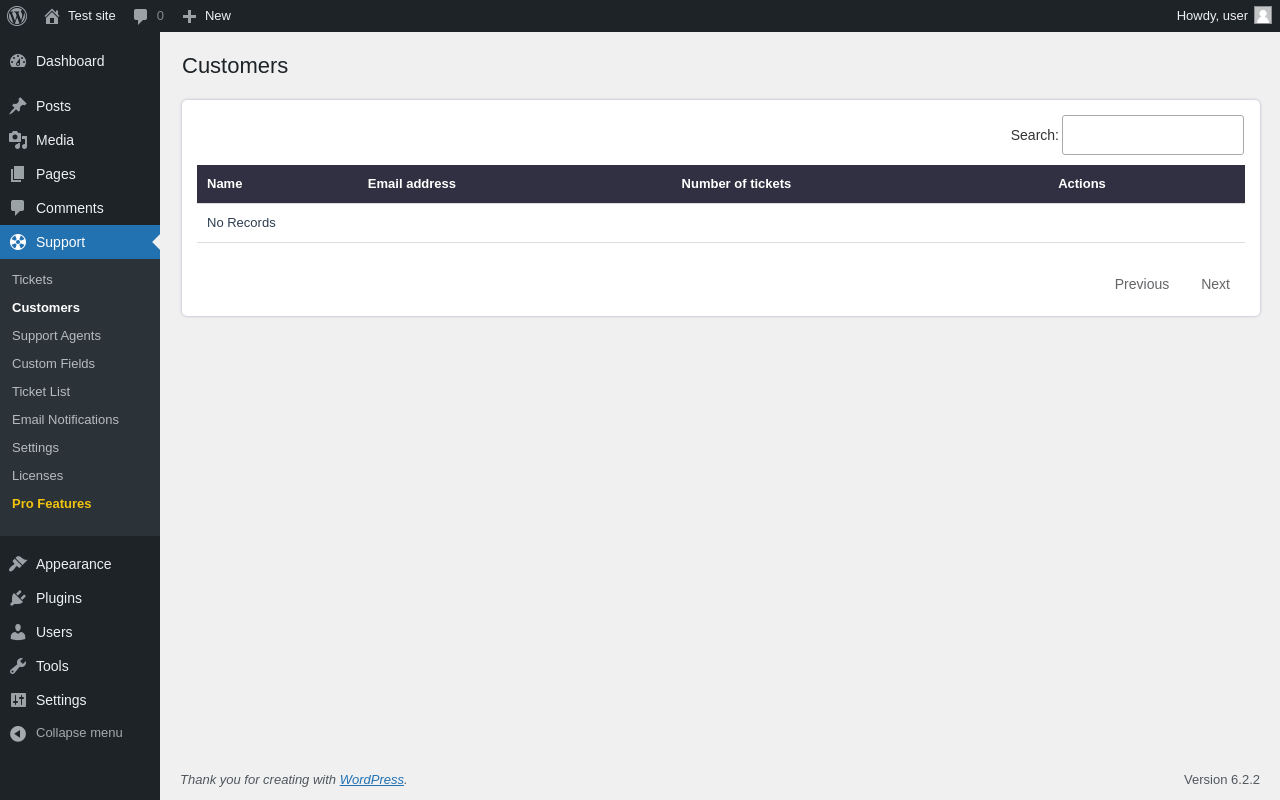This screenshot has height=800, width=1280.
Task: Click the Previous pagination button
Action: pos(1142,284)
